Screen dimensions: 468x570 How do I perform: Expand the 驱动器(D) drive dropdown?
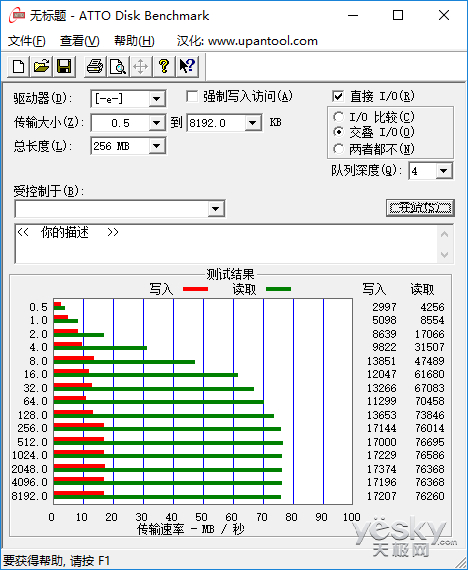tap(157, 99)
